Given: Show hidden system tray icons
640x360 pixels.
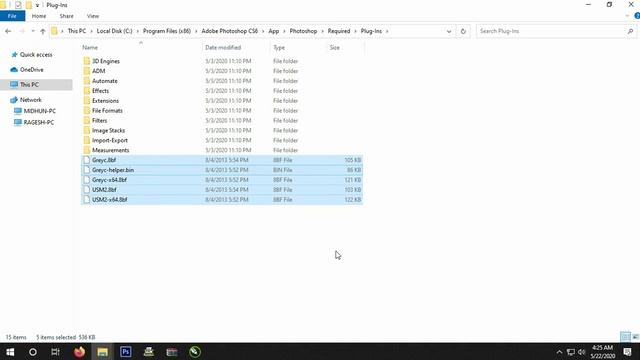Looking at the screenshot, I should point(559,352).
